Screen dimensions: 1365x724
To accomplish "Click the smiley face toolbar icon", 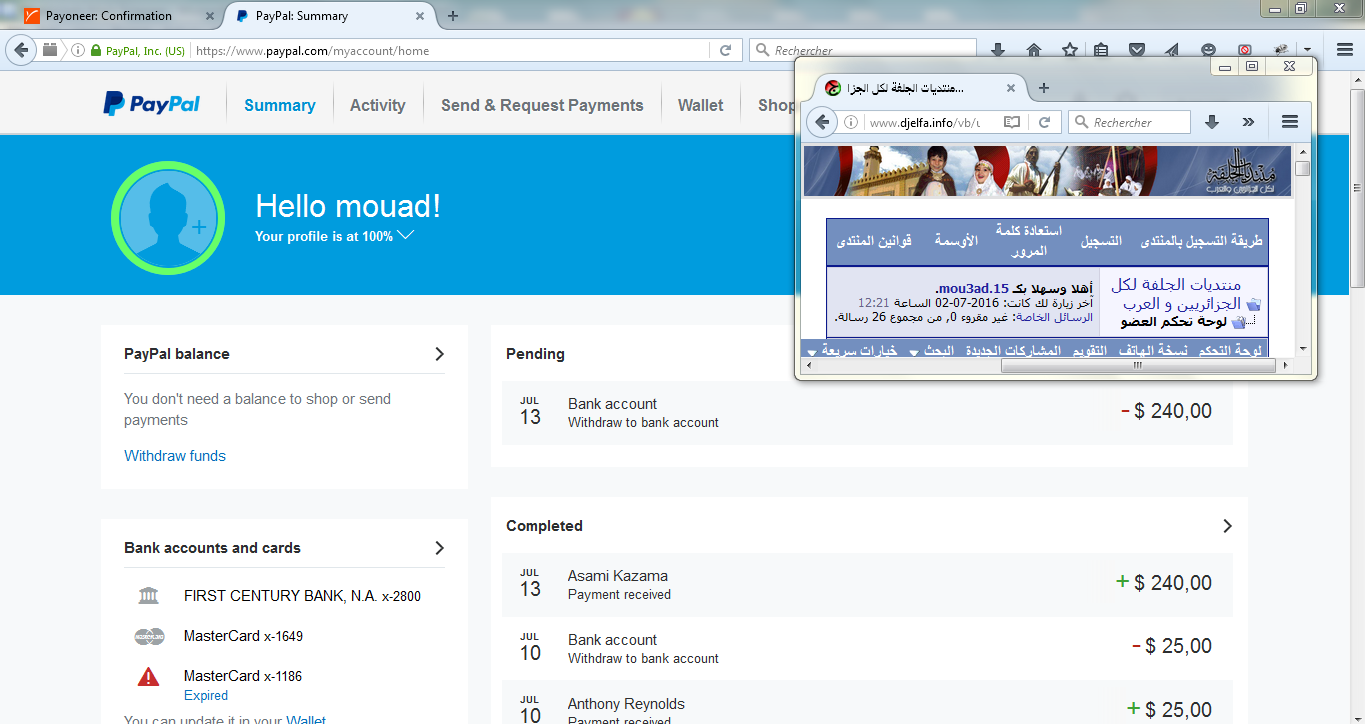I will coord(1208,50).
